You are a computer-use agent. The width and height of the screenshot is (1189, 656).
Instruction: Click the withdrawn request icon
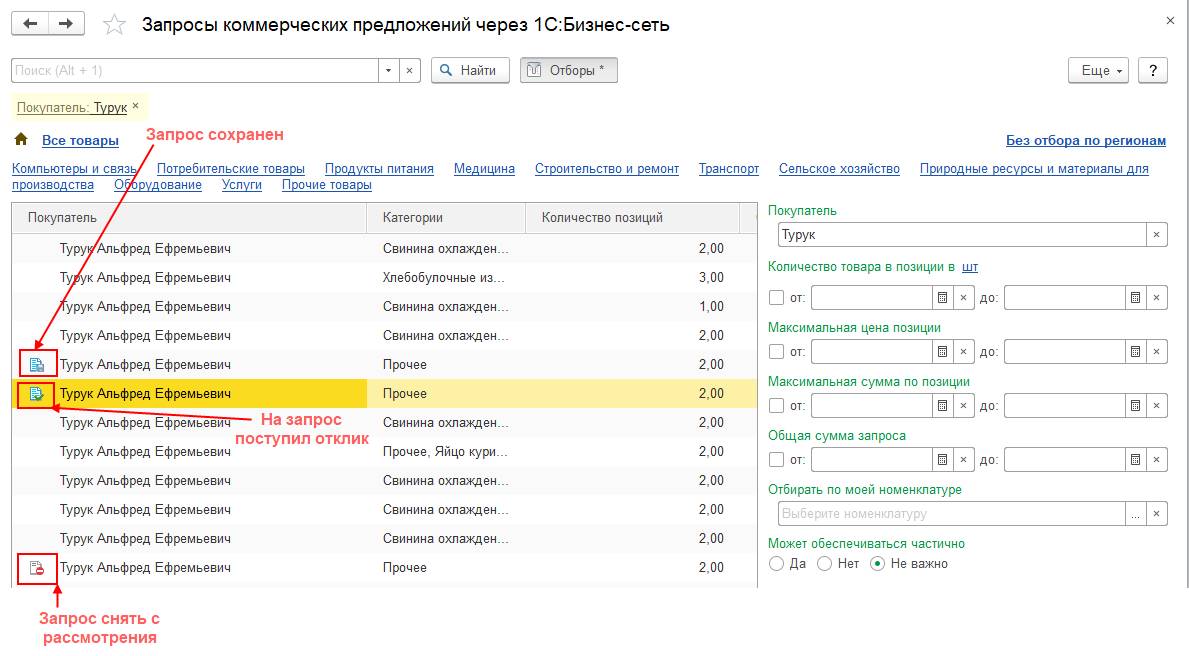pyautogui.click(x=37, y=568)
